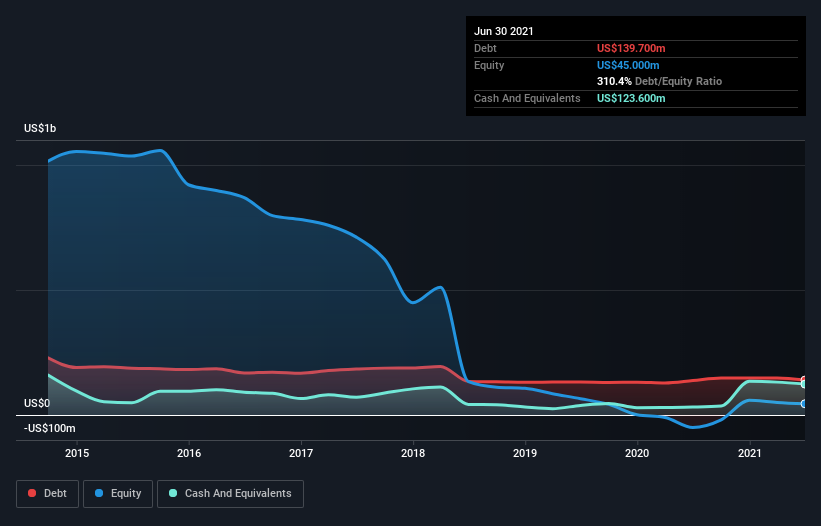Click the 2020 x-axis label
The height and width of the screenshot is (526, 821).
(x=637, y=453)
